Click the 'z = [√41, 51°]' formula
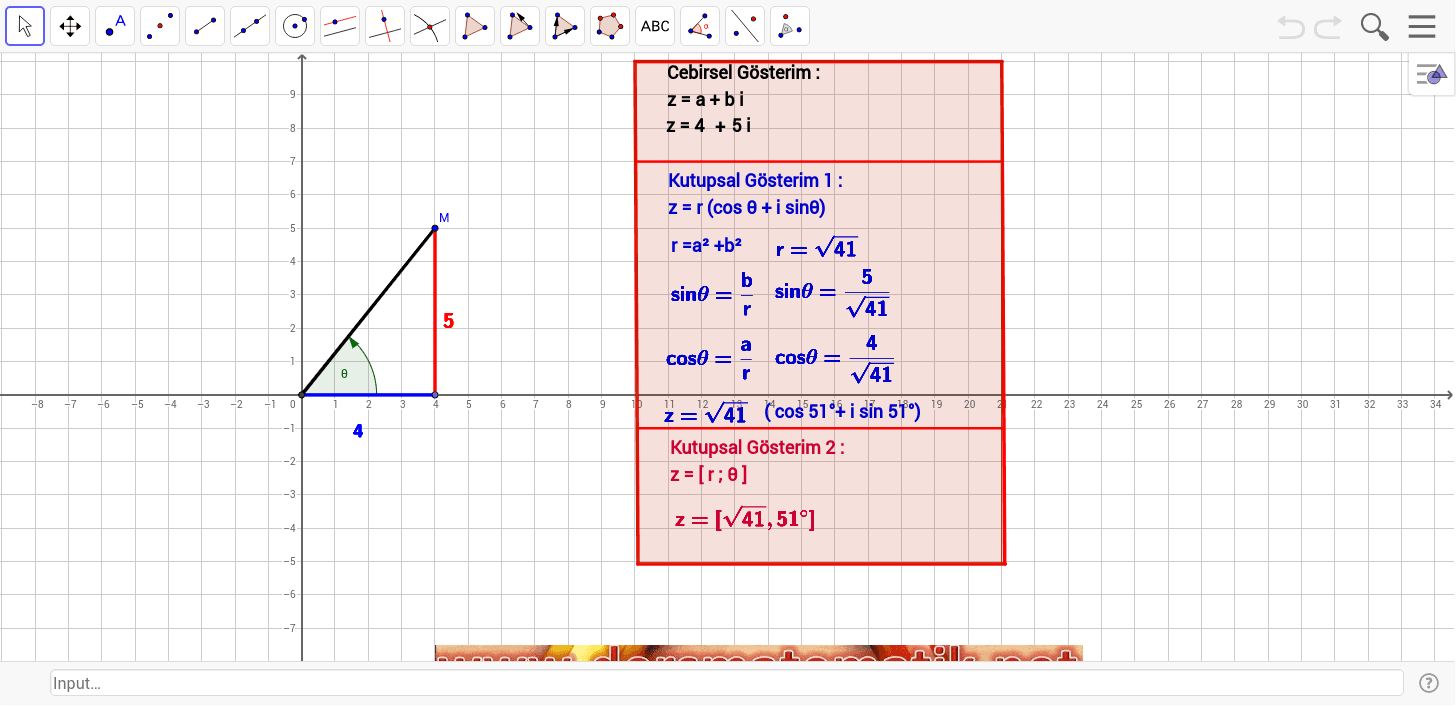This screenshot has height=706, width=1456. (x=745, y=519)
